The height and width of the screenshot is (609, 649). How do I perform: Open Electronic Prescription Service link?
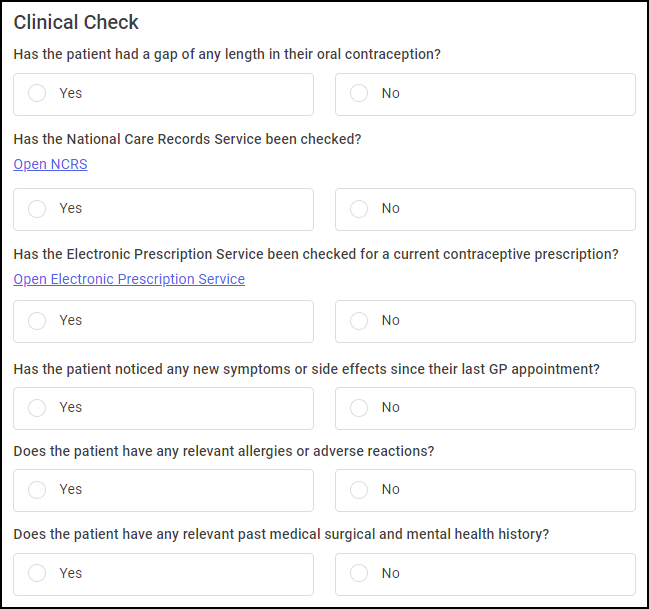click(x=129, y=279)
